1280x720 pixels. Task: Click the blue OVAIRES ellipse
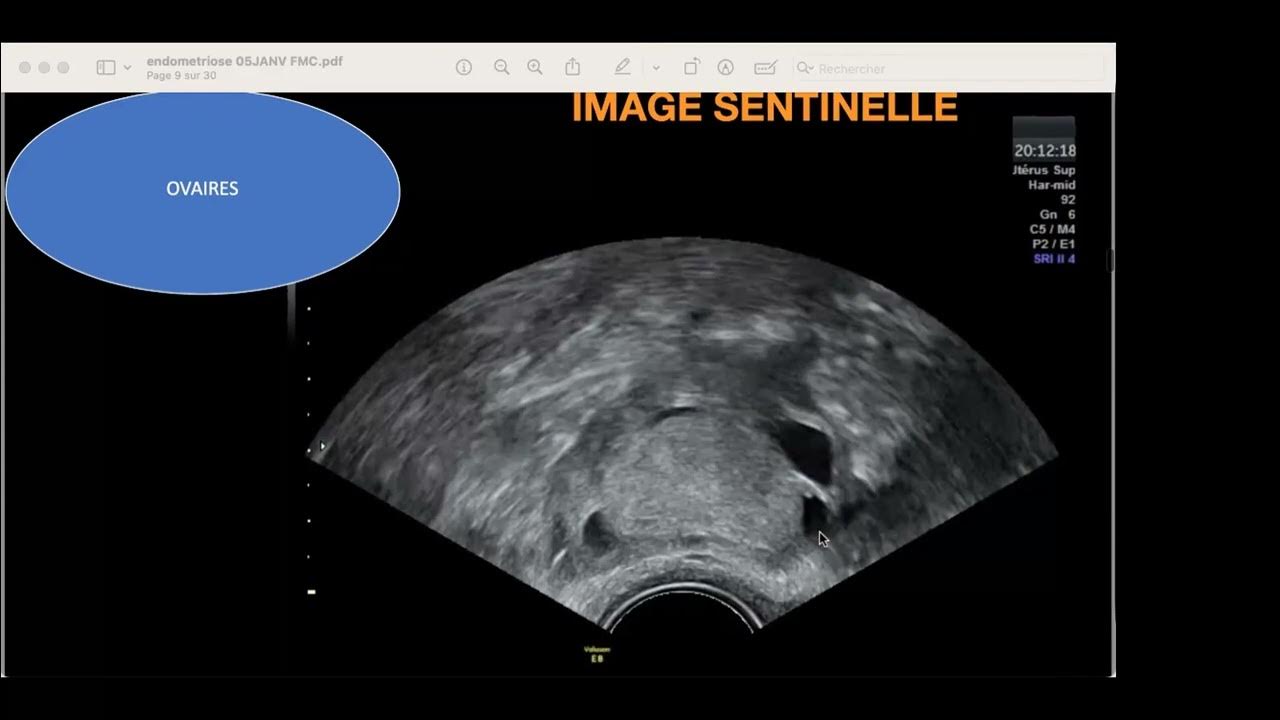(203, 192)
